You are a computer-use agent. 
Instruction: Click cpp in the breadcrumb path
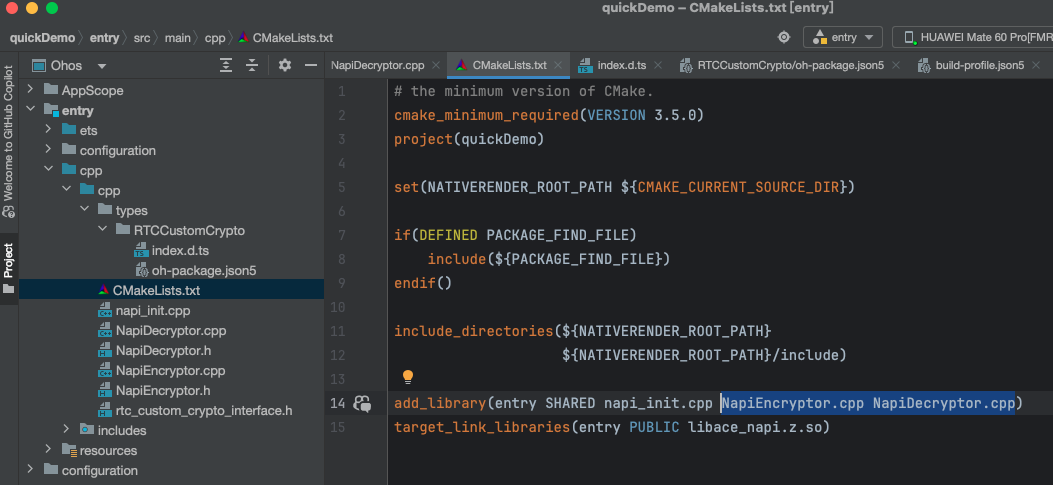pyautogui.click(x=215, y=38)
